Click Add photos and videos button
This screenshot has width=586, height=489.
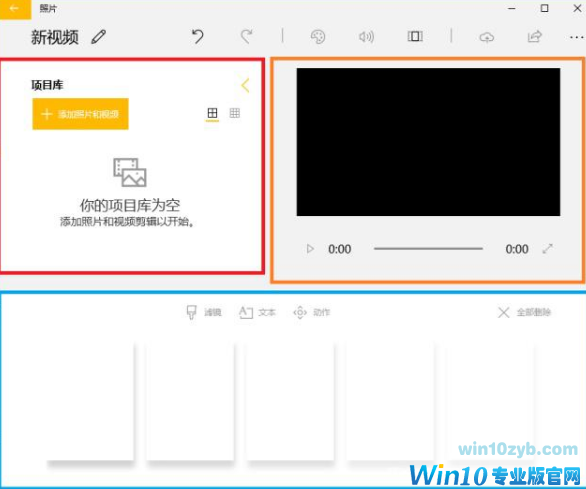coord(80,114)
